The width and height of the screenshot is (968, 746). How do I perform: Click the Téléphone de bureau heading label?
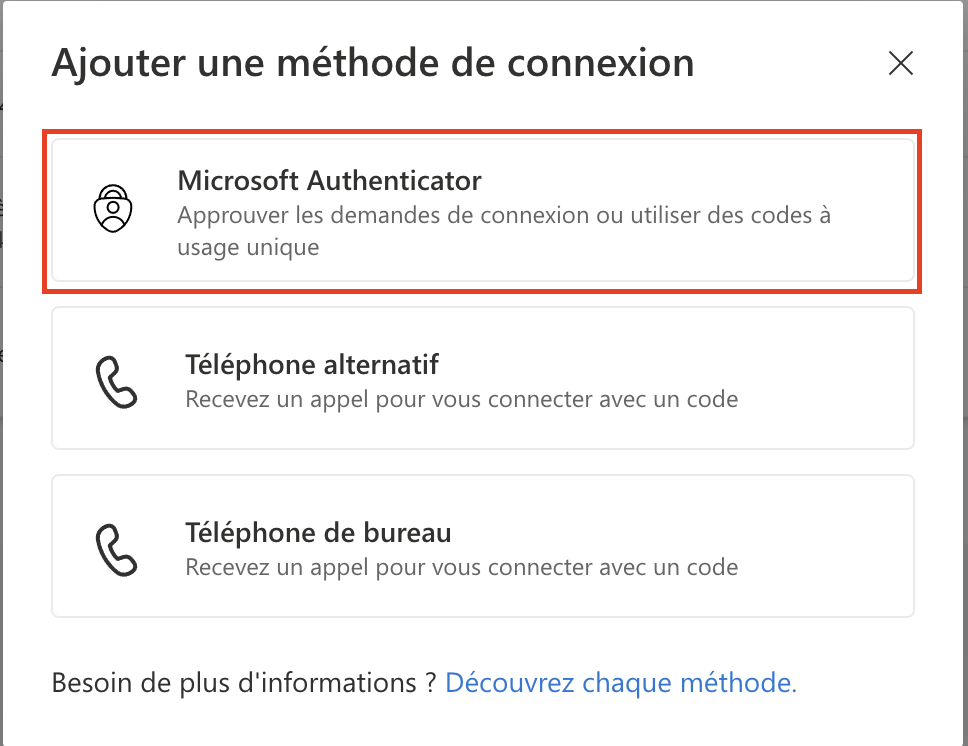318,532
